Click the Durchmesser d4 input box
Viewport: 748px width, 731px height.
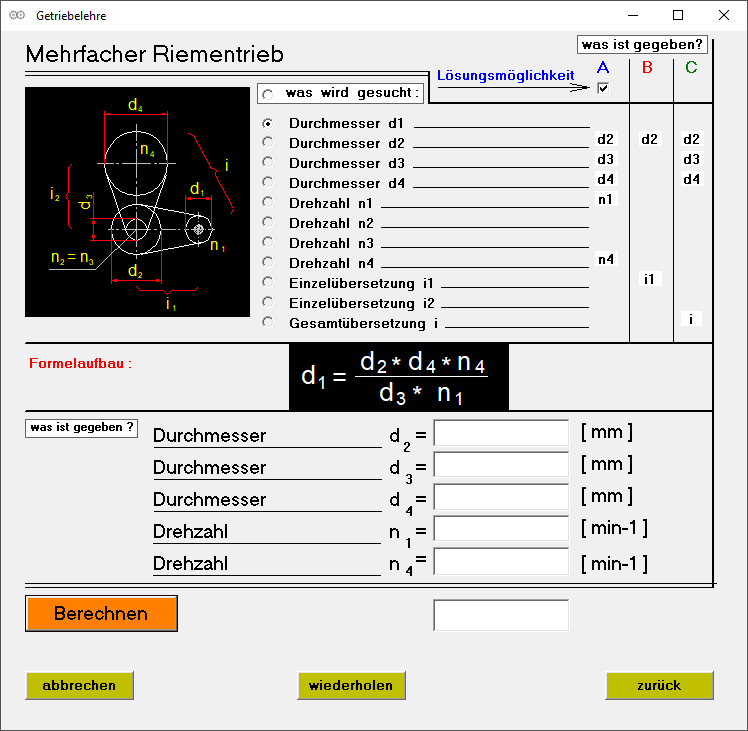[501, 497]
